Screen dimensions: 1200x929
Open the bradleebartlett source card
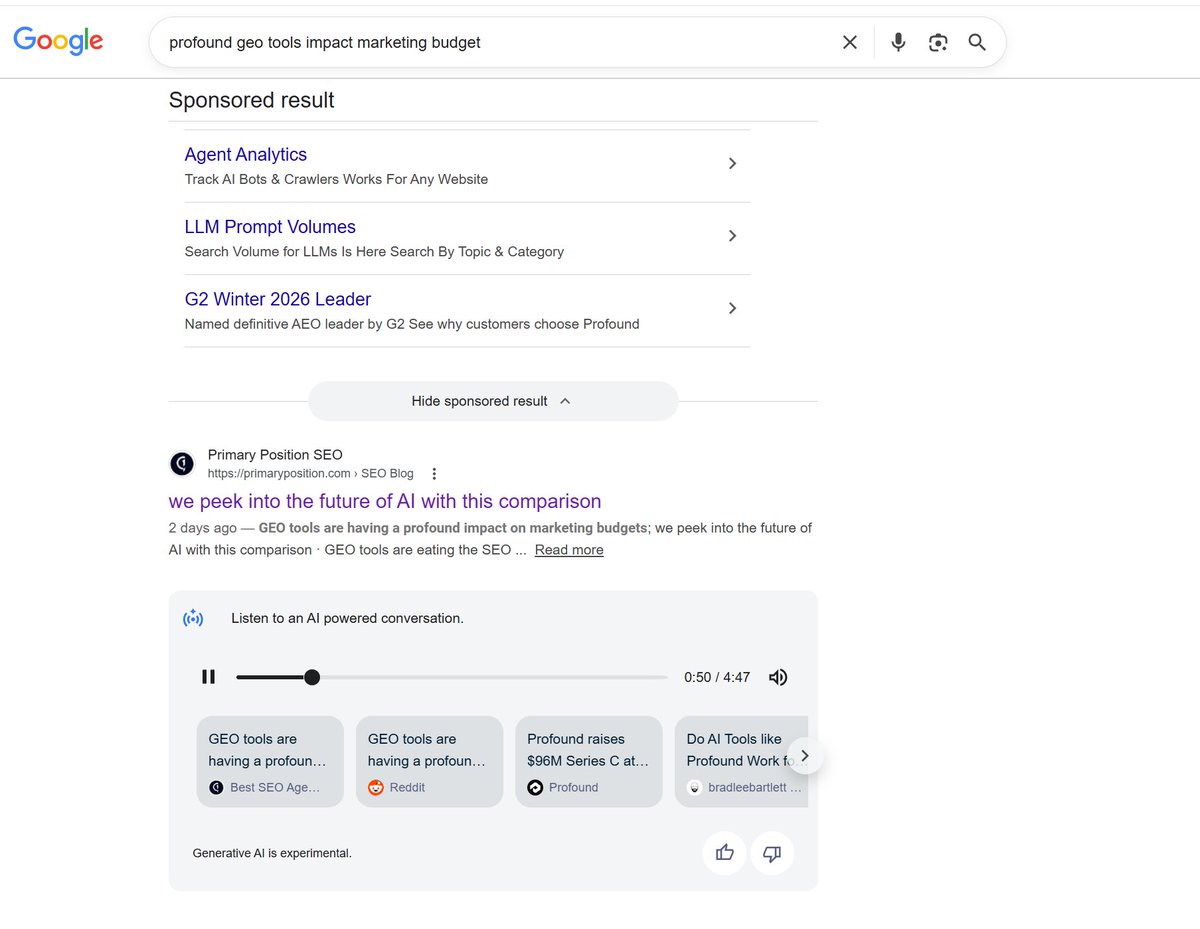click(x=740, y=762)
